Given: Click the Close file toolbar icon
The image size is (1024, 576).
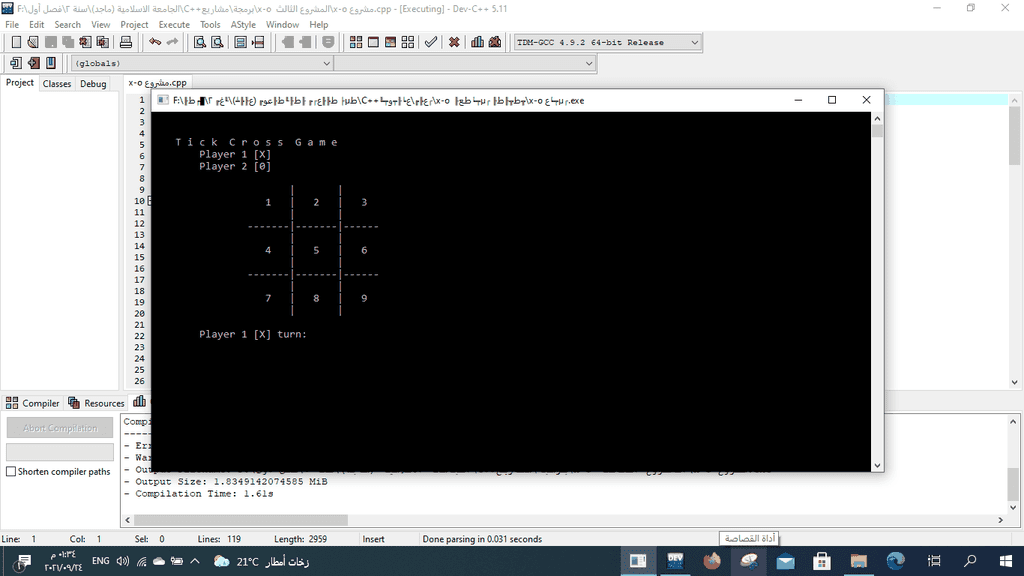Looking at the screenshot, I should [x=86, y=42].
